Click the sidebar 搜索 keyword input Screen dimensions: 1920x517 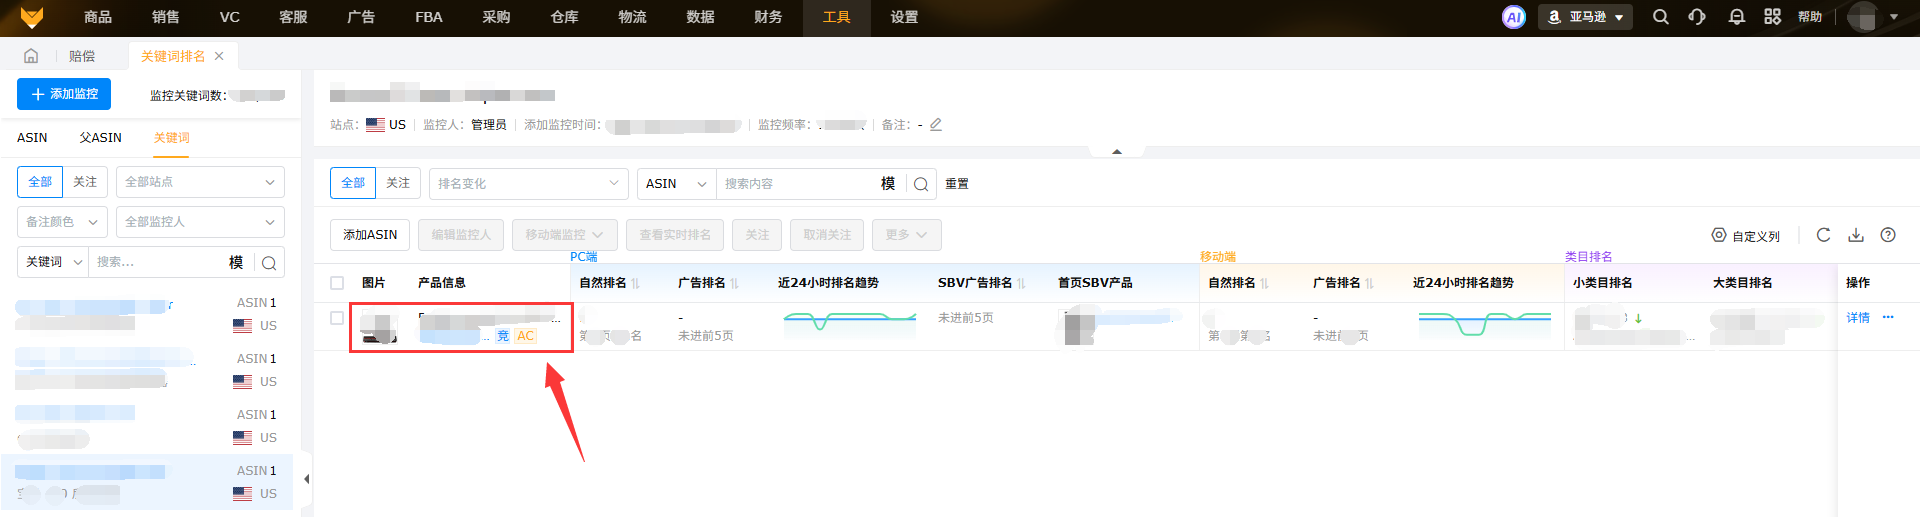[158, 262]
